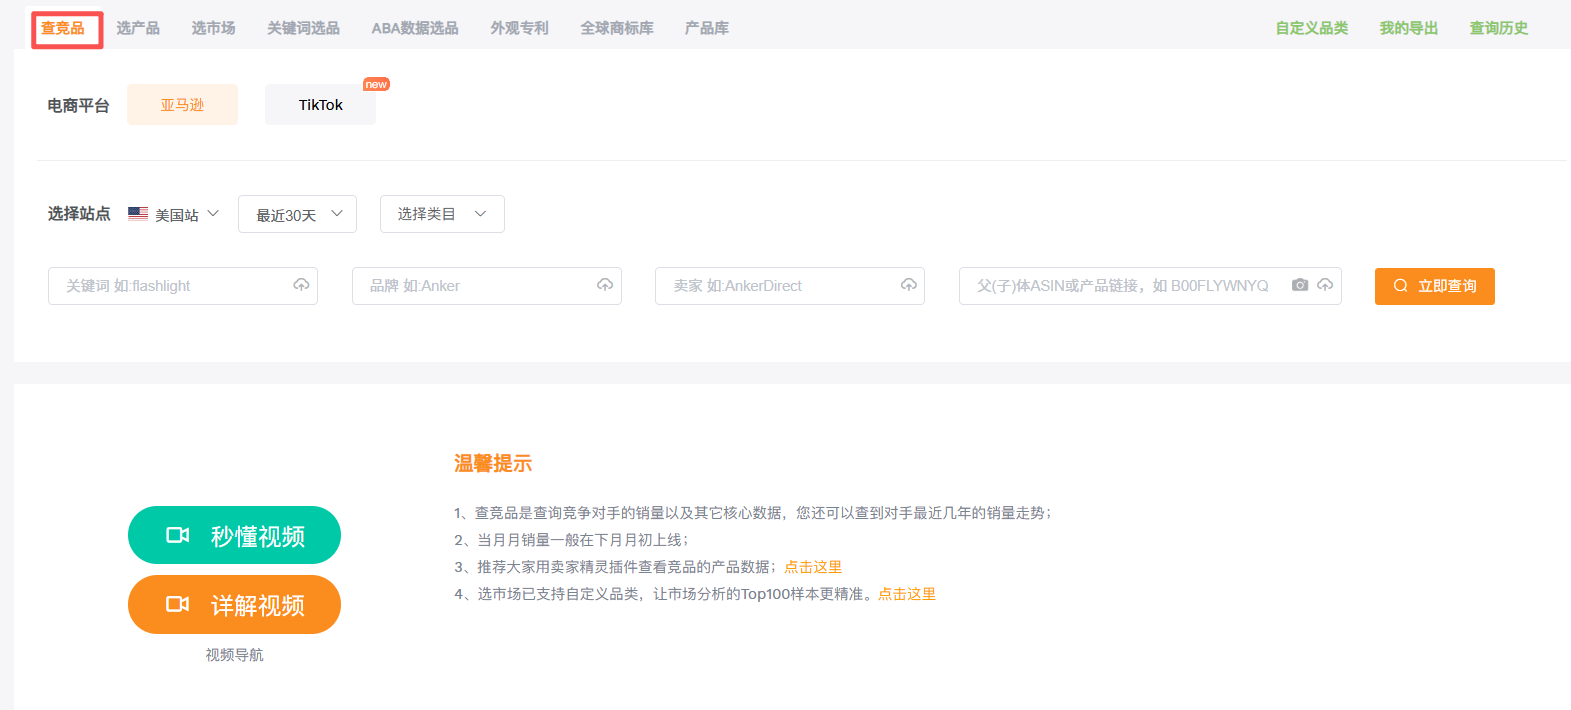Click the US flag site icon
The height and width of the screenshot is (710, 1571).
coord(138,214)
